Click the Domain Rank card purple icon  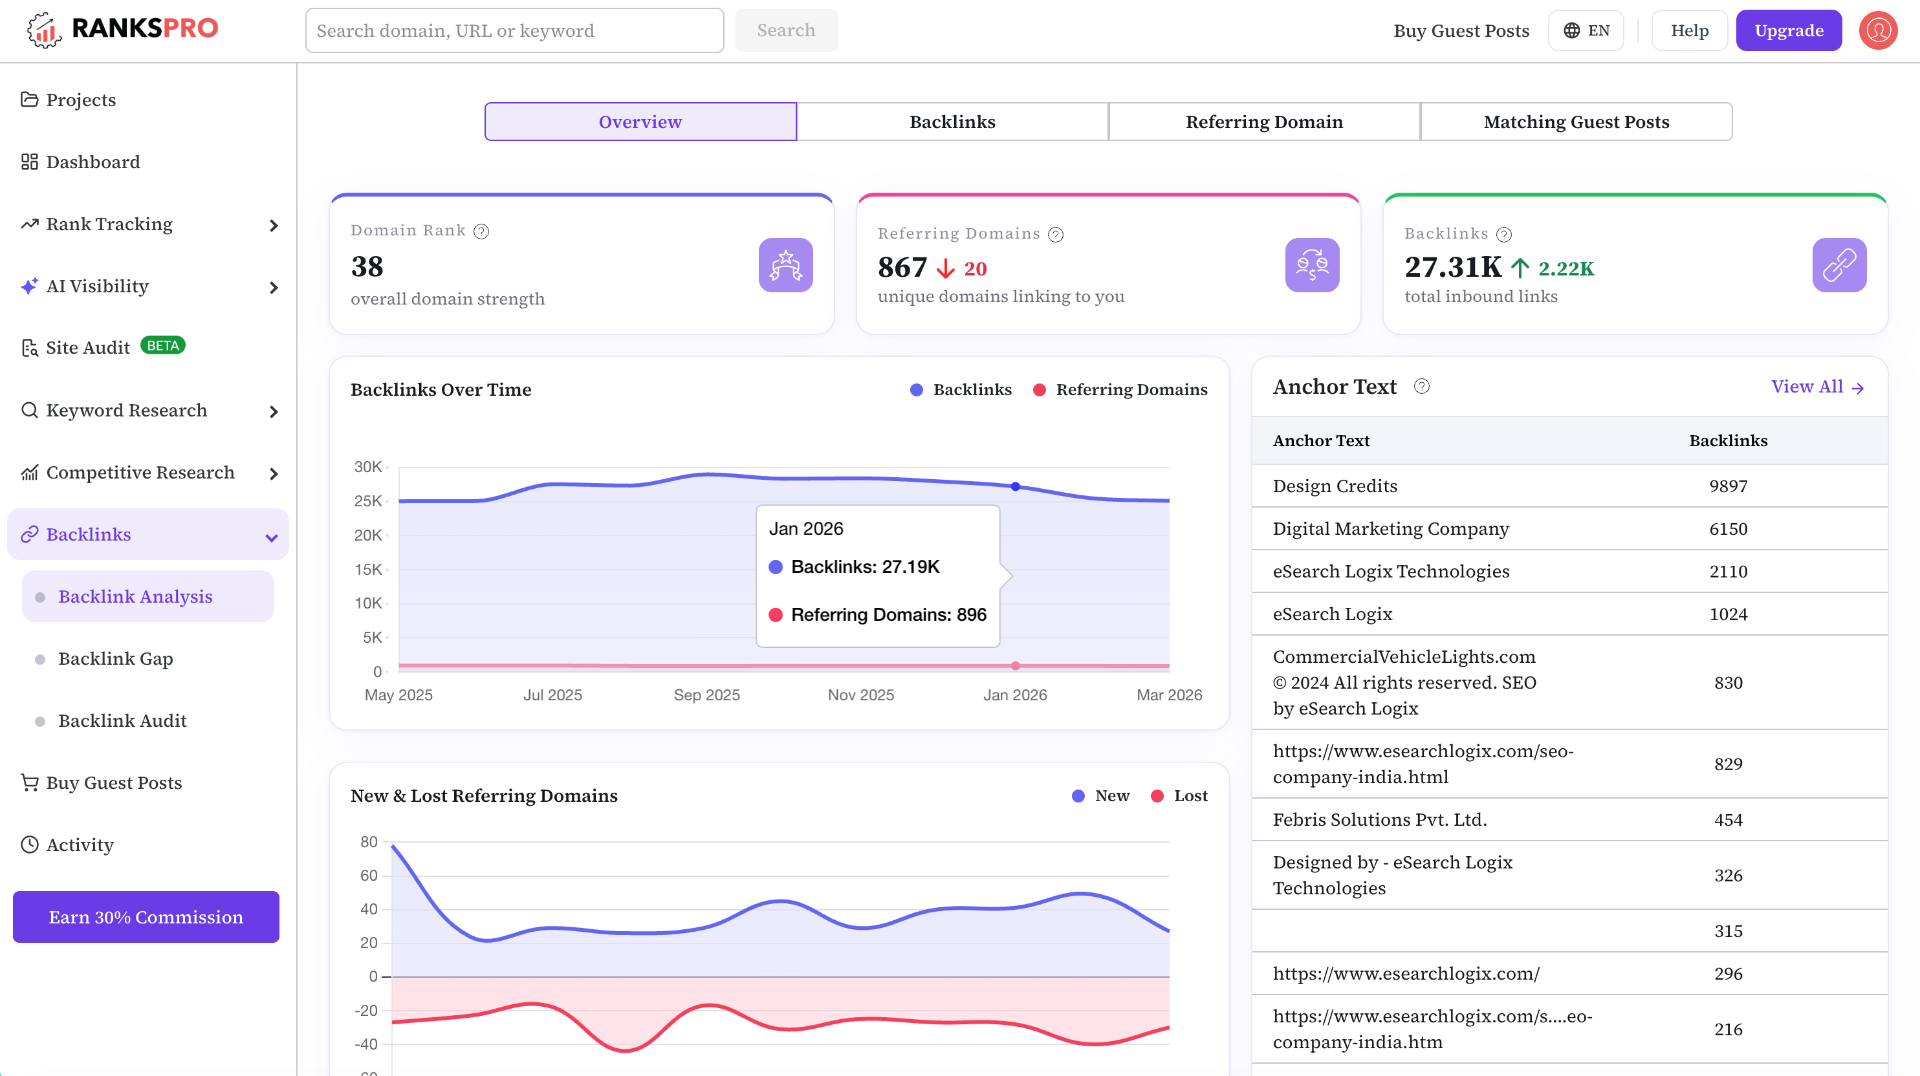tap(786, 265)
